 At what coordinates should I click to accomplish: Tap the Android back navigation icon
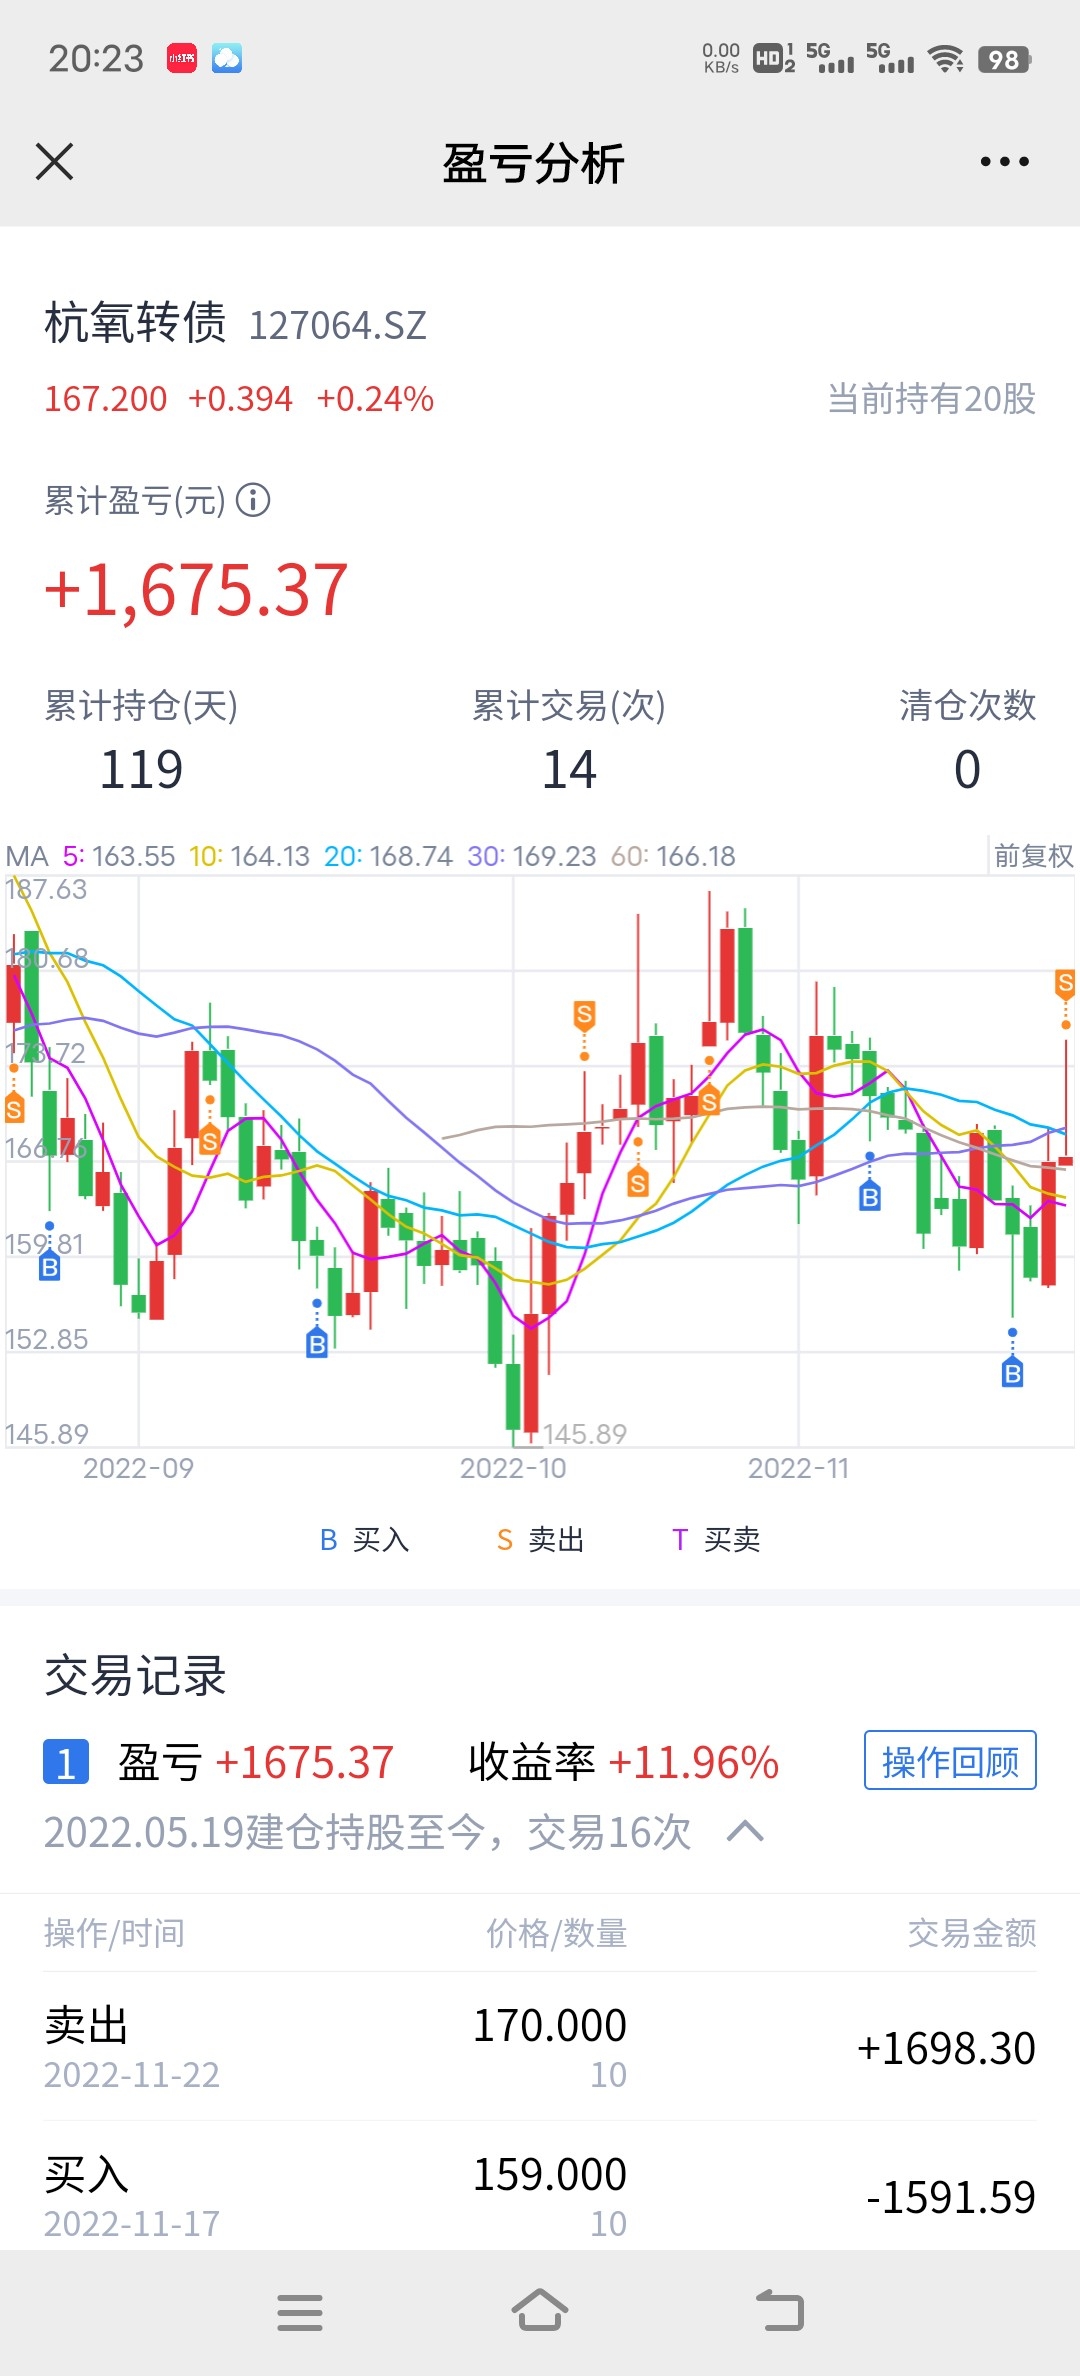pos(780,2312)
